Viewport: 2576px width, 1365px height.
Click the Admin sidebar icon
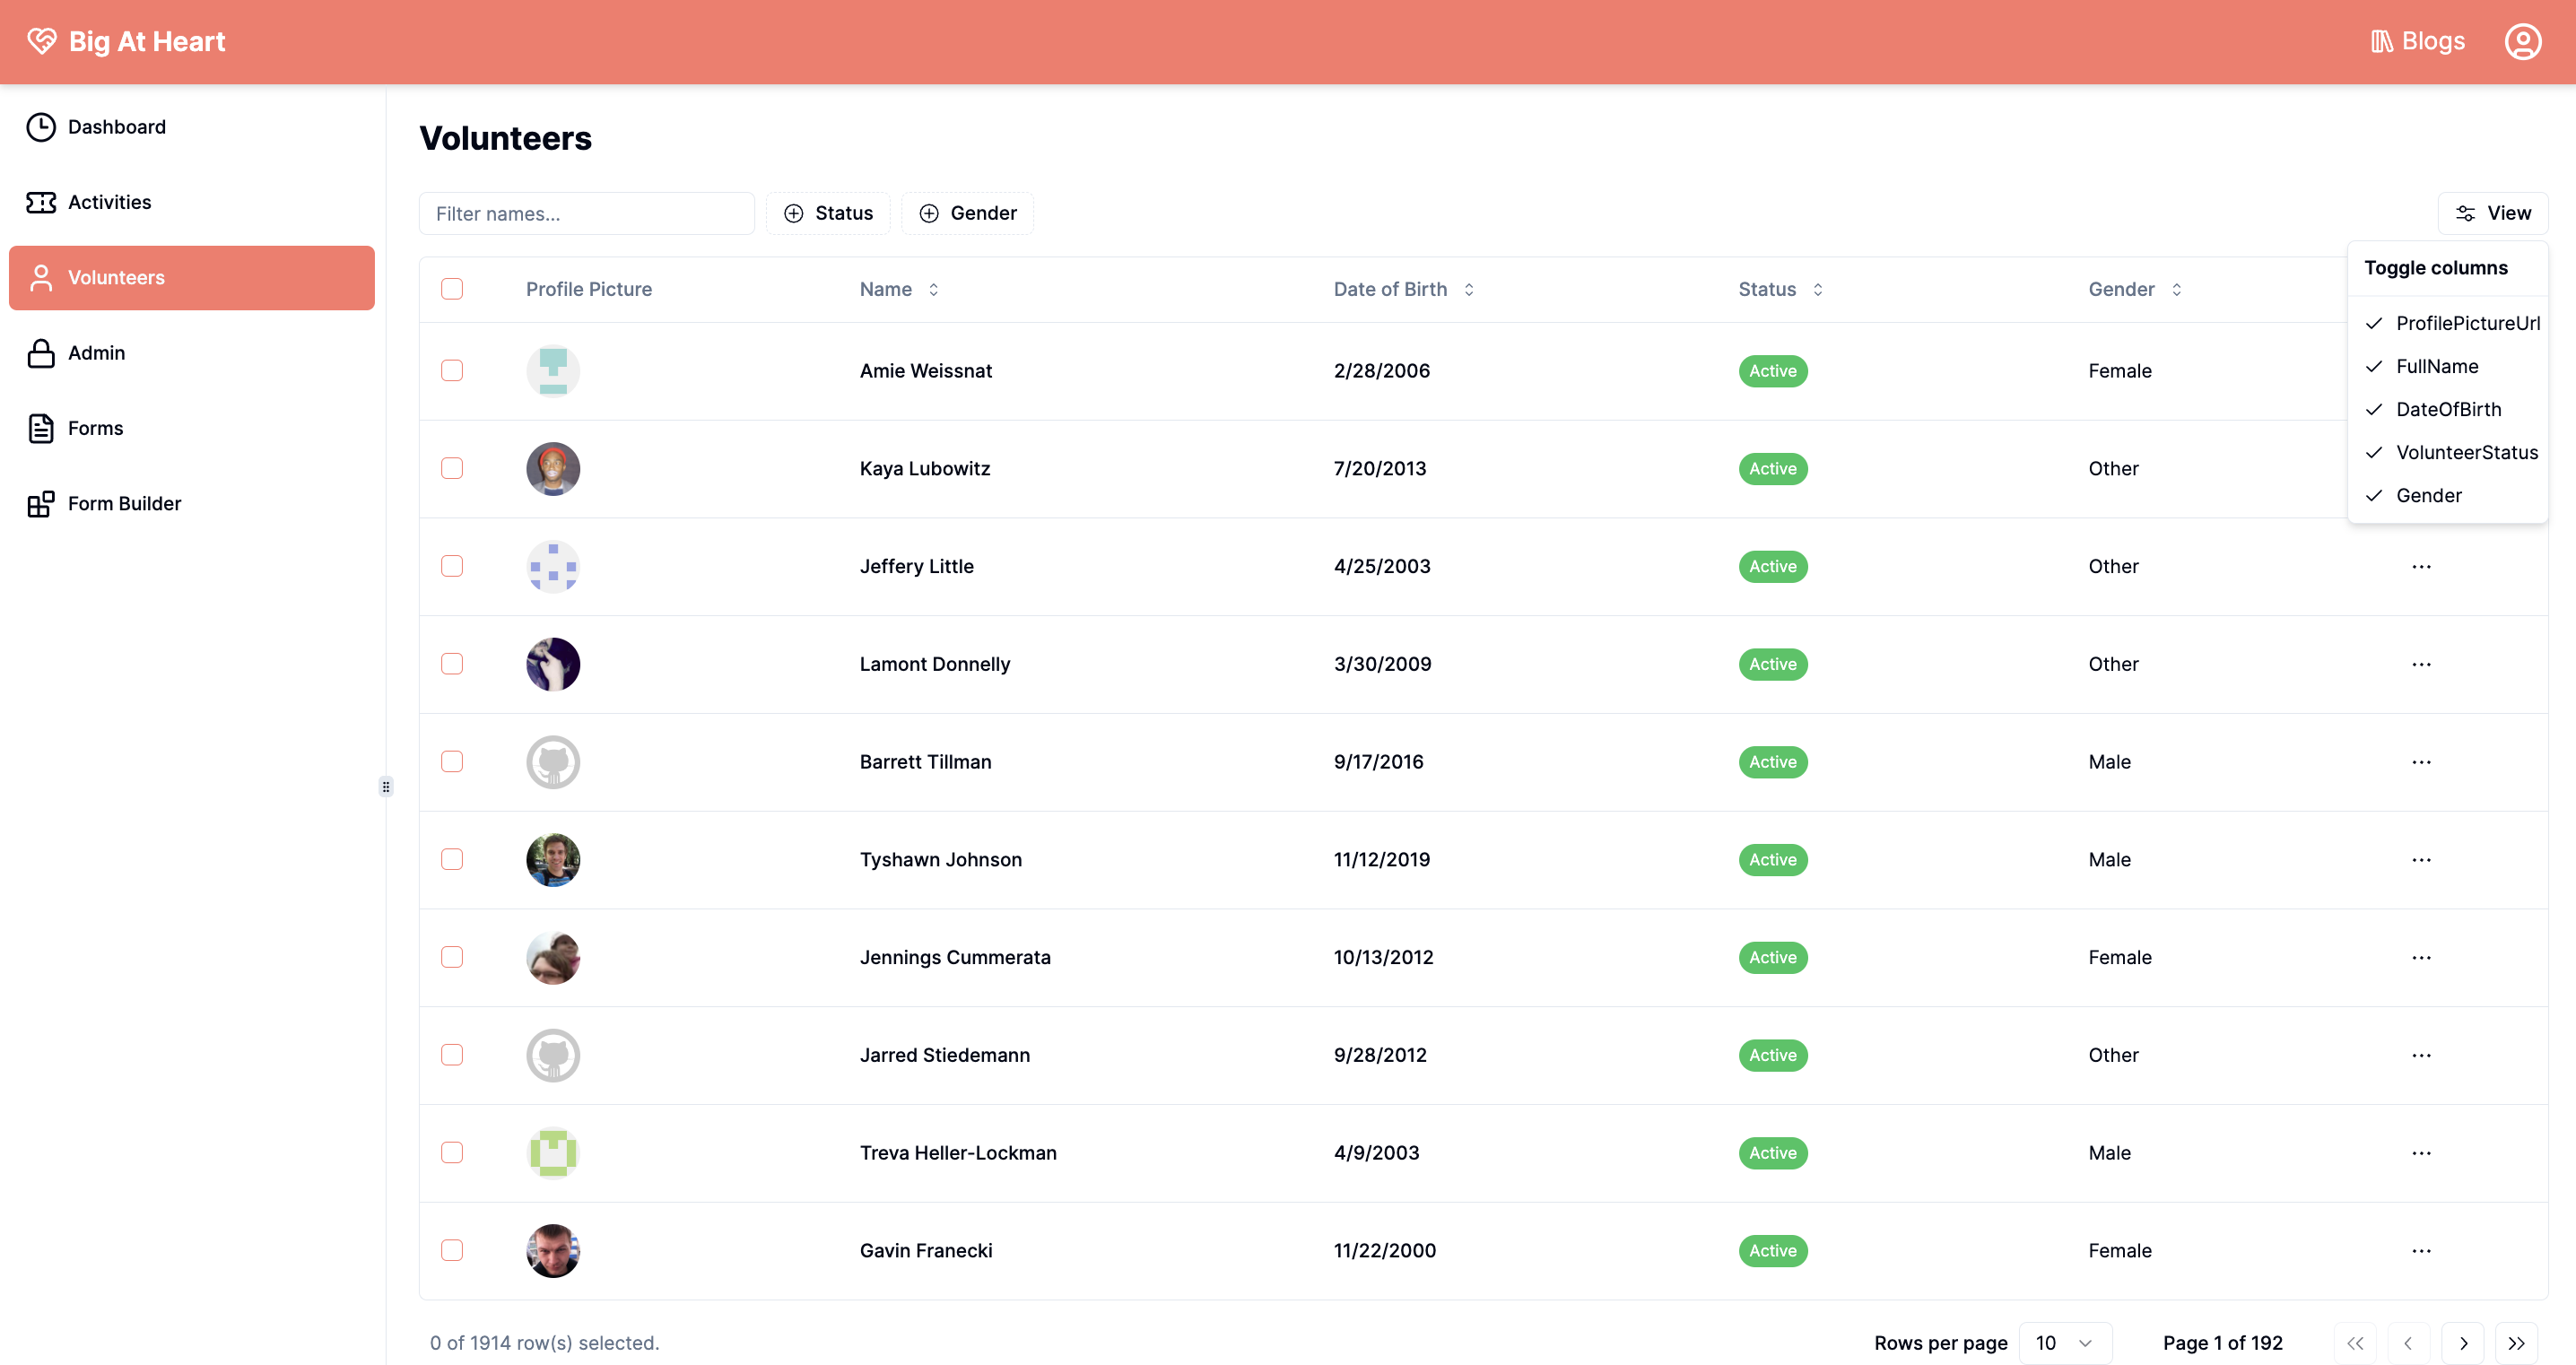click(x=41, y=352)
